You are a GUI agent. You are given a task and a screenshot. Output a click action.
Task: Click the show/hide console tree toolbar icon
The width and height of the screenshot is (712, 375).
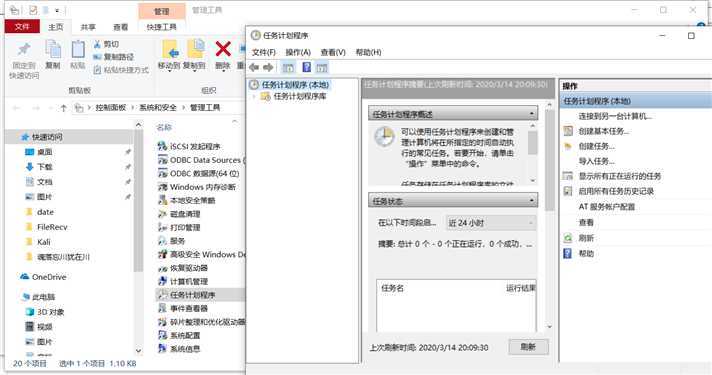(288, 68)
